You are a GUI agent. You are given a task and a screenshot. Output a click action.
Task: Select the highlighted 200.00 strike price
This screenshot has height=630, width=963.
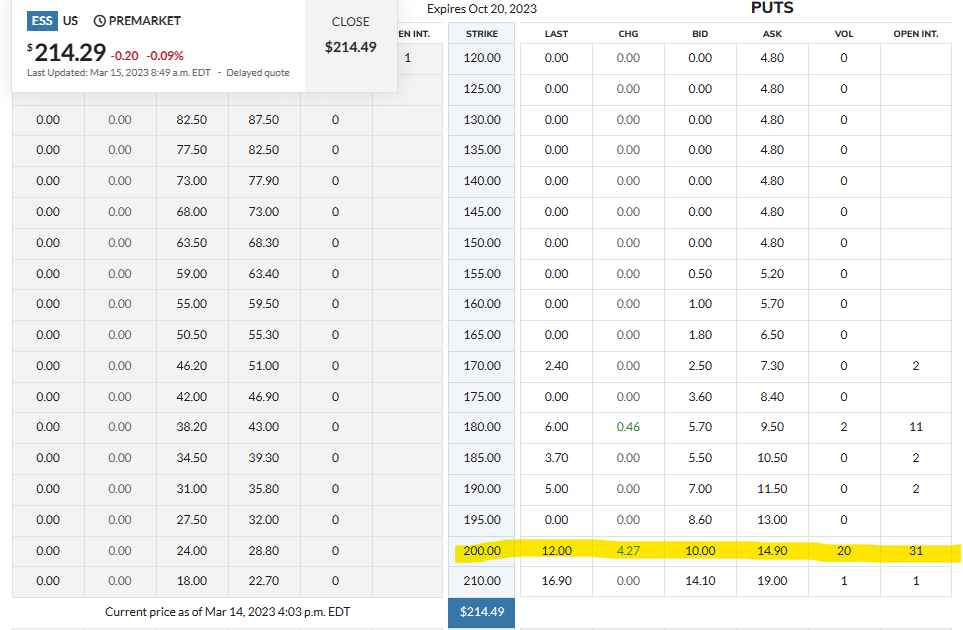coord(481,551)
